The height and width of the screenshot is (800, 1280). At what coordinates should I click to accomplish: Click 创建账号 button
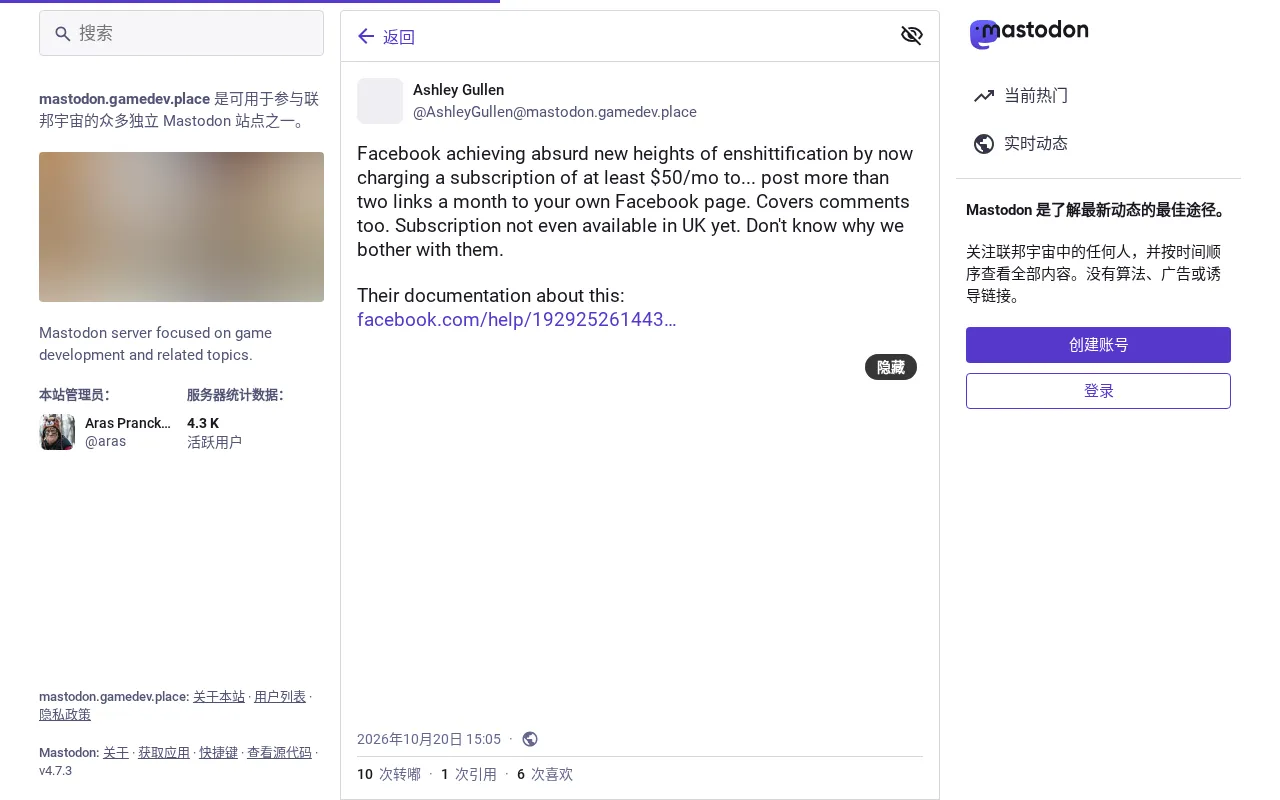pyautogui.click(x=1098, y=345)
